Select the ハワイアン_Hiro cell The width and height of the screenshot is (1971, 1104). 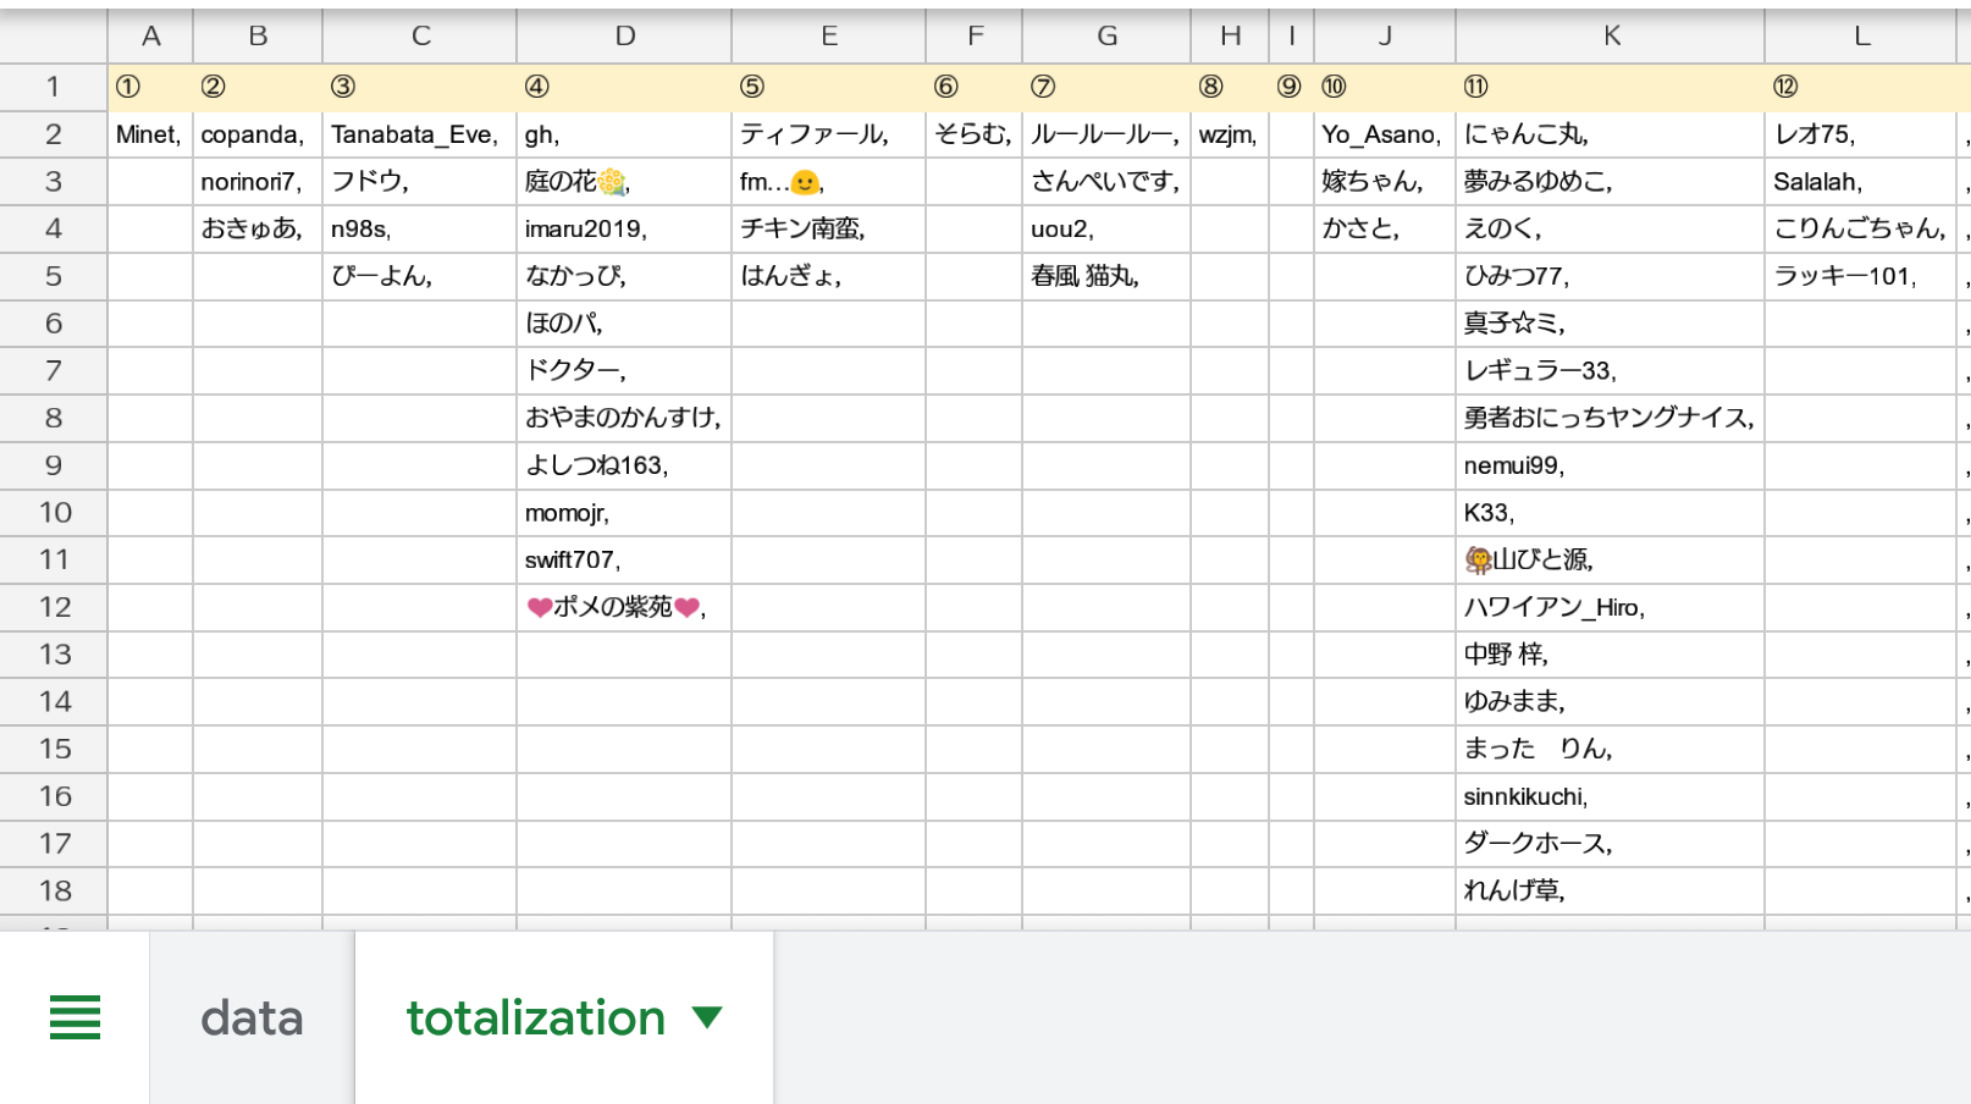1554,607
